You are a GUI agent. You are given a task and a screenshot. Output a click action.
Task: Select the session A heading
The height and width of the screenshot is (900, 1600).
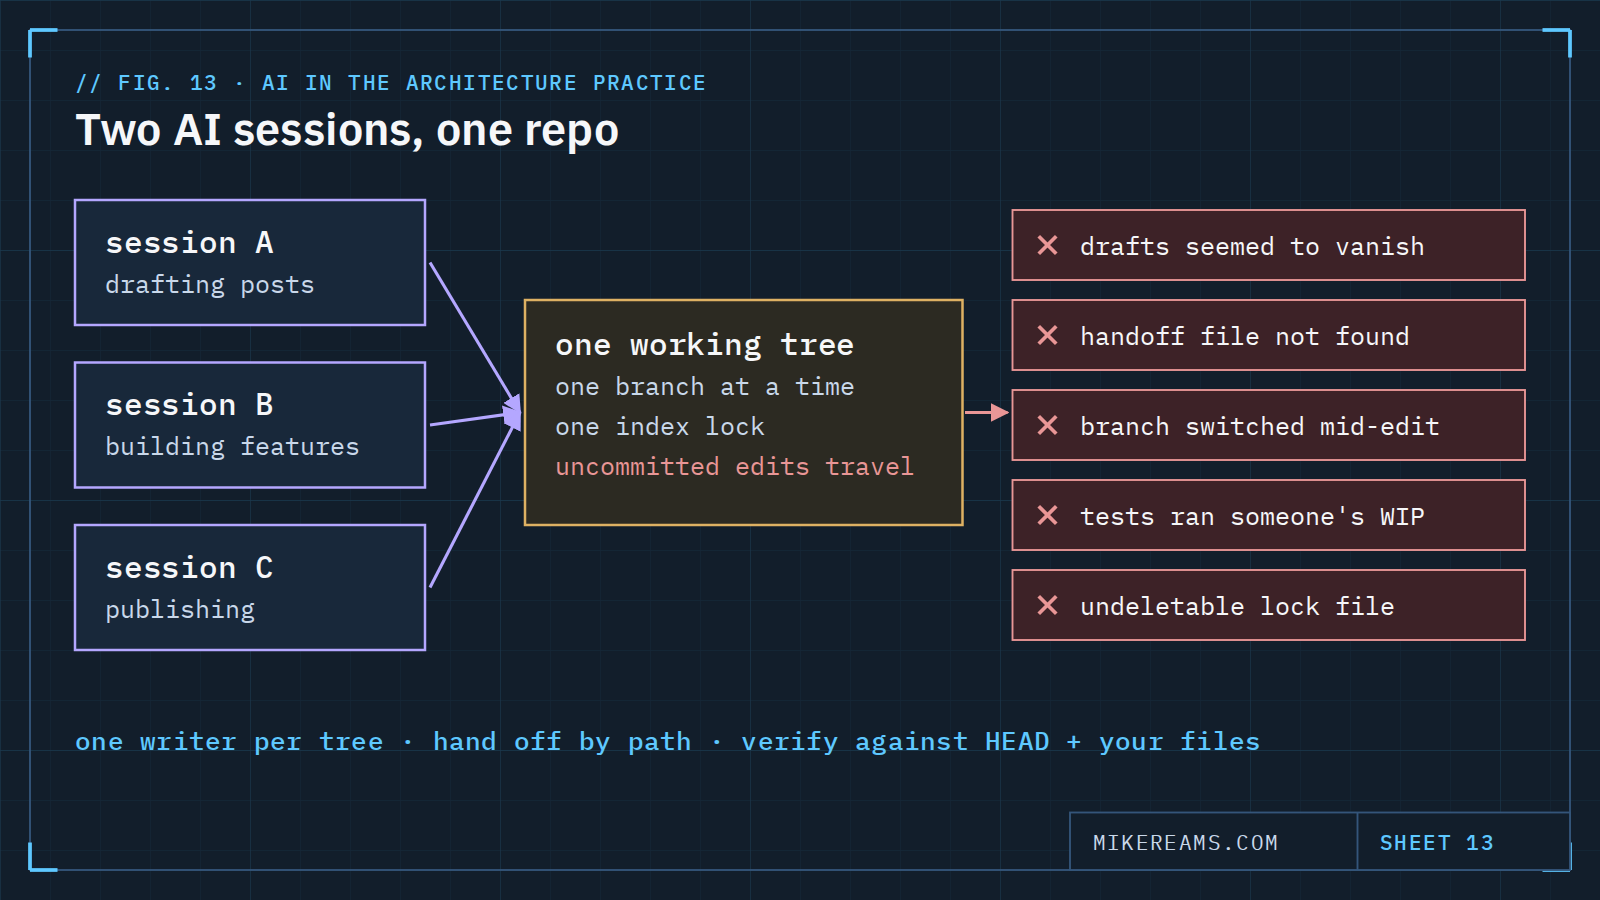(190, 243)
